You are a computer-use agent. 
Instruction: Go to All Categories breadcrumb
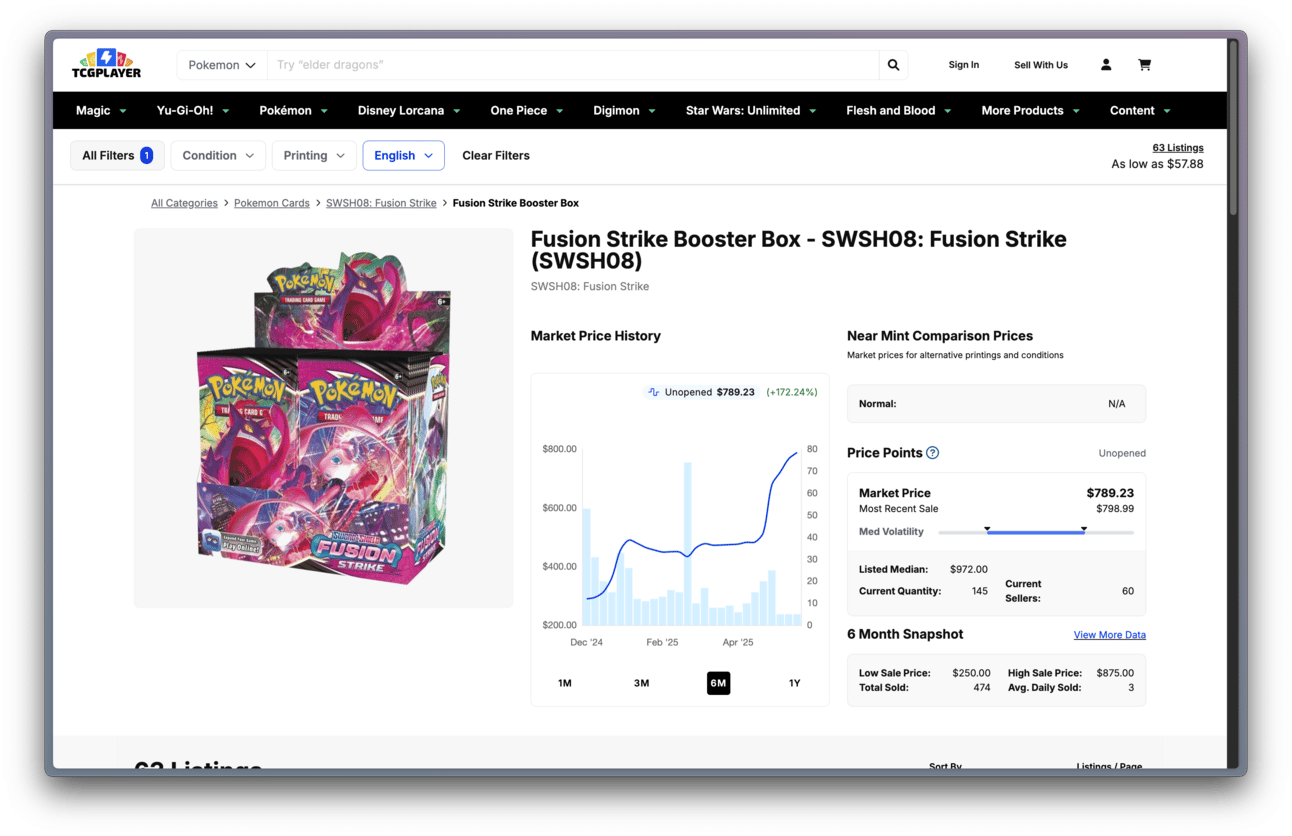point(184,203)
